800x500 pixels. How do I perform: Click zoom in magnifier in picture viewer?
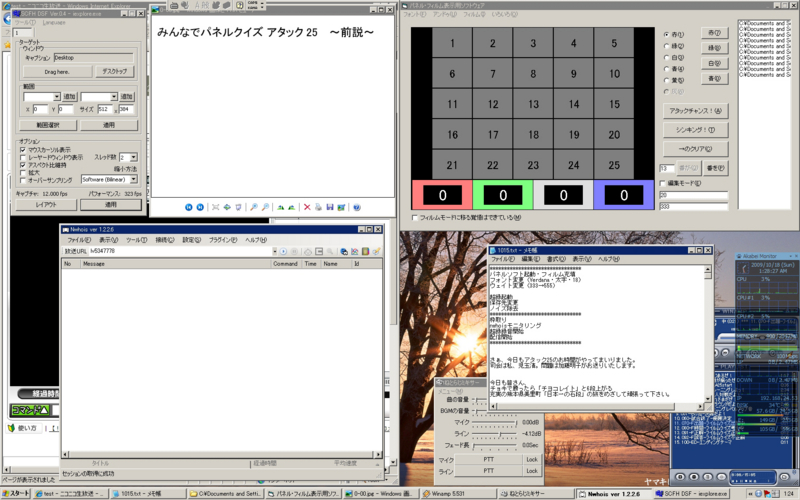click(254, 207)
